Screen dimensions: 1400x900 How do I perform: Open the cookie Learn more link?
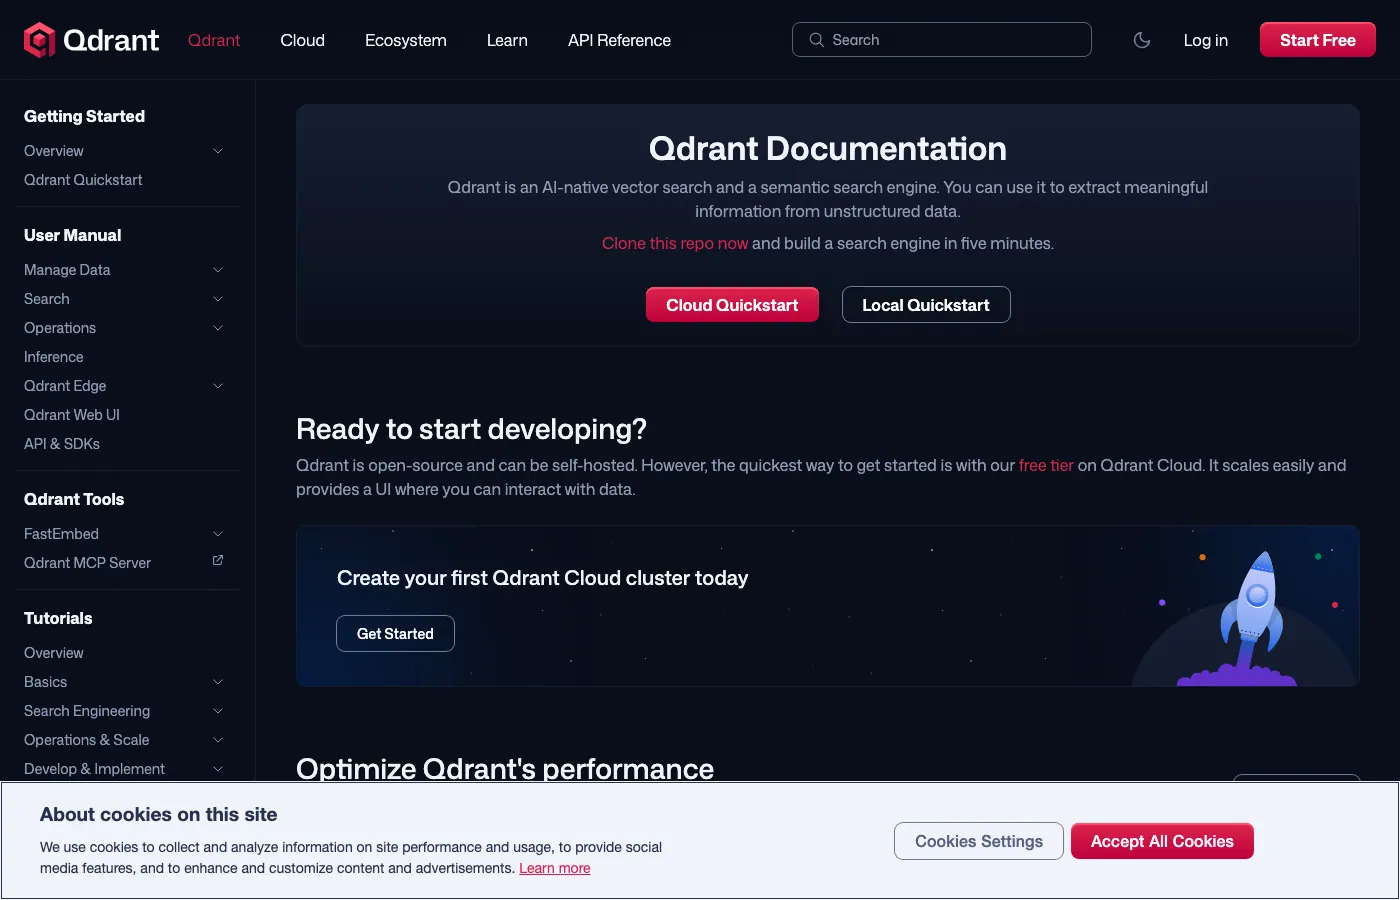click(x=555, y=868)
